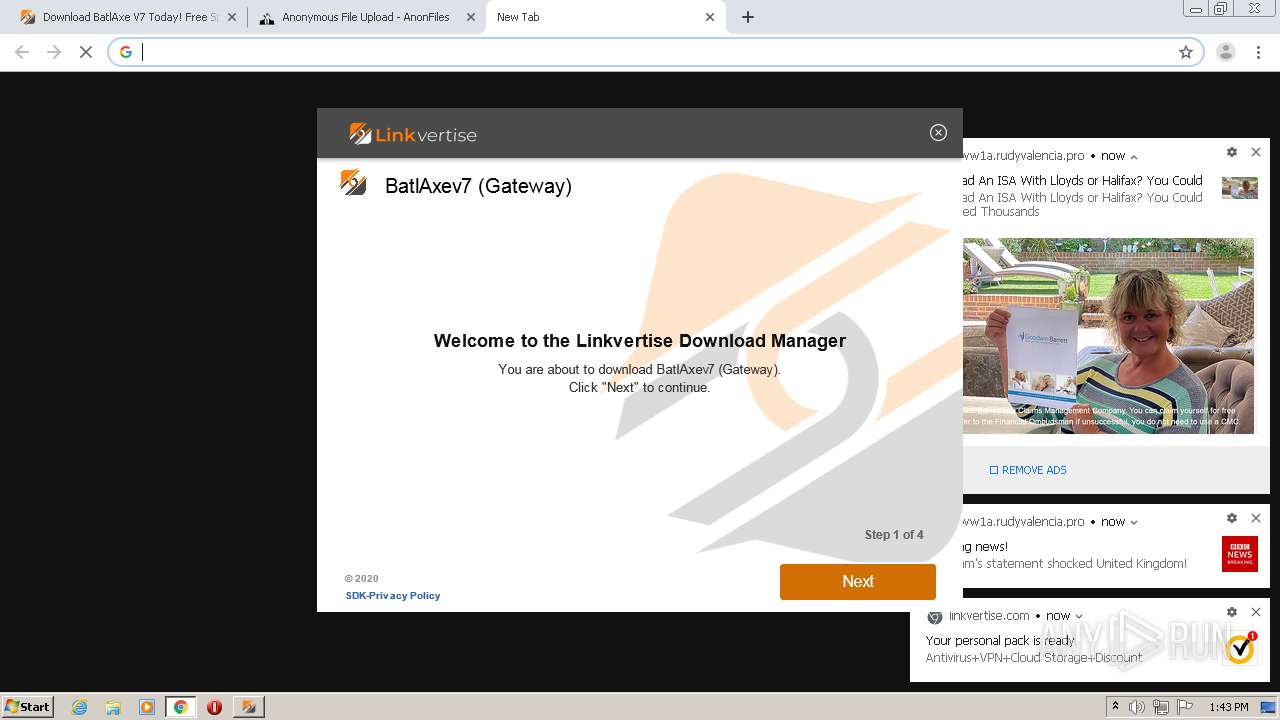The width and height of the screenshot is (1280, 720).
Task: Select Chrome in the taskbar
Action: [x=181, y=707]
